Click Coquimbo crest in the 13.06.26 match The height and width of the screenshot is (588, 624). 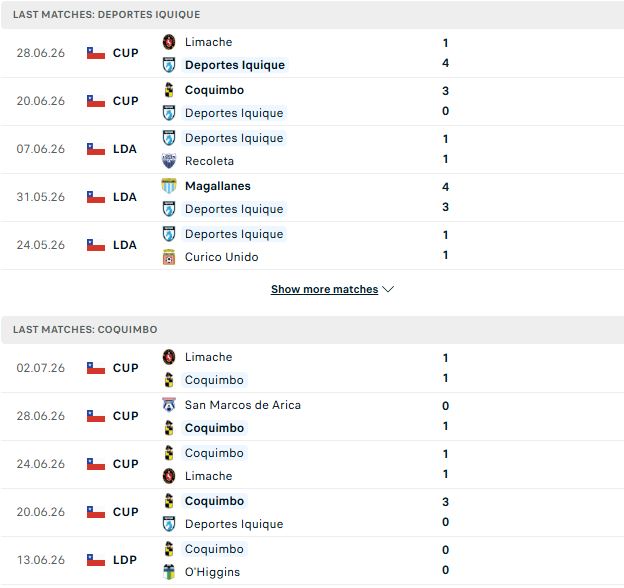click(169, 549)
